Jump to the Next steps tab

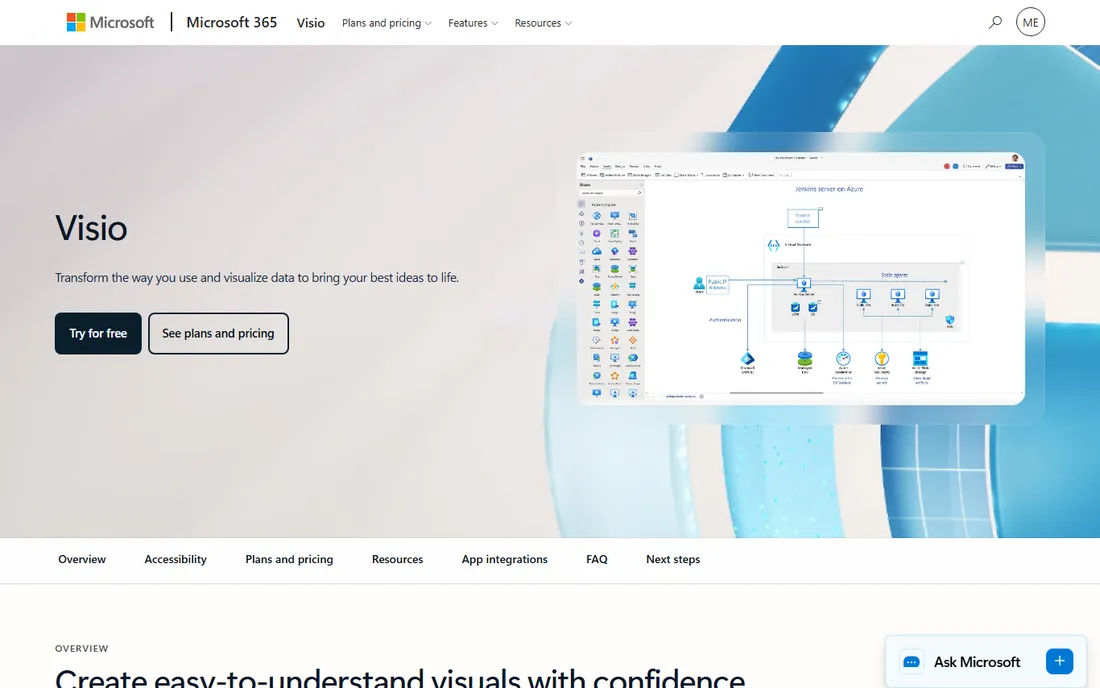[673, 559]
